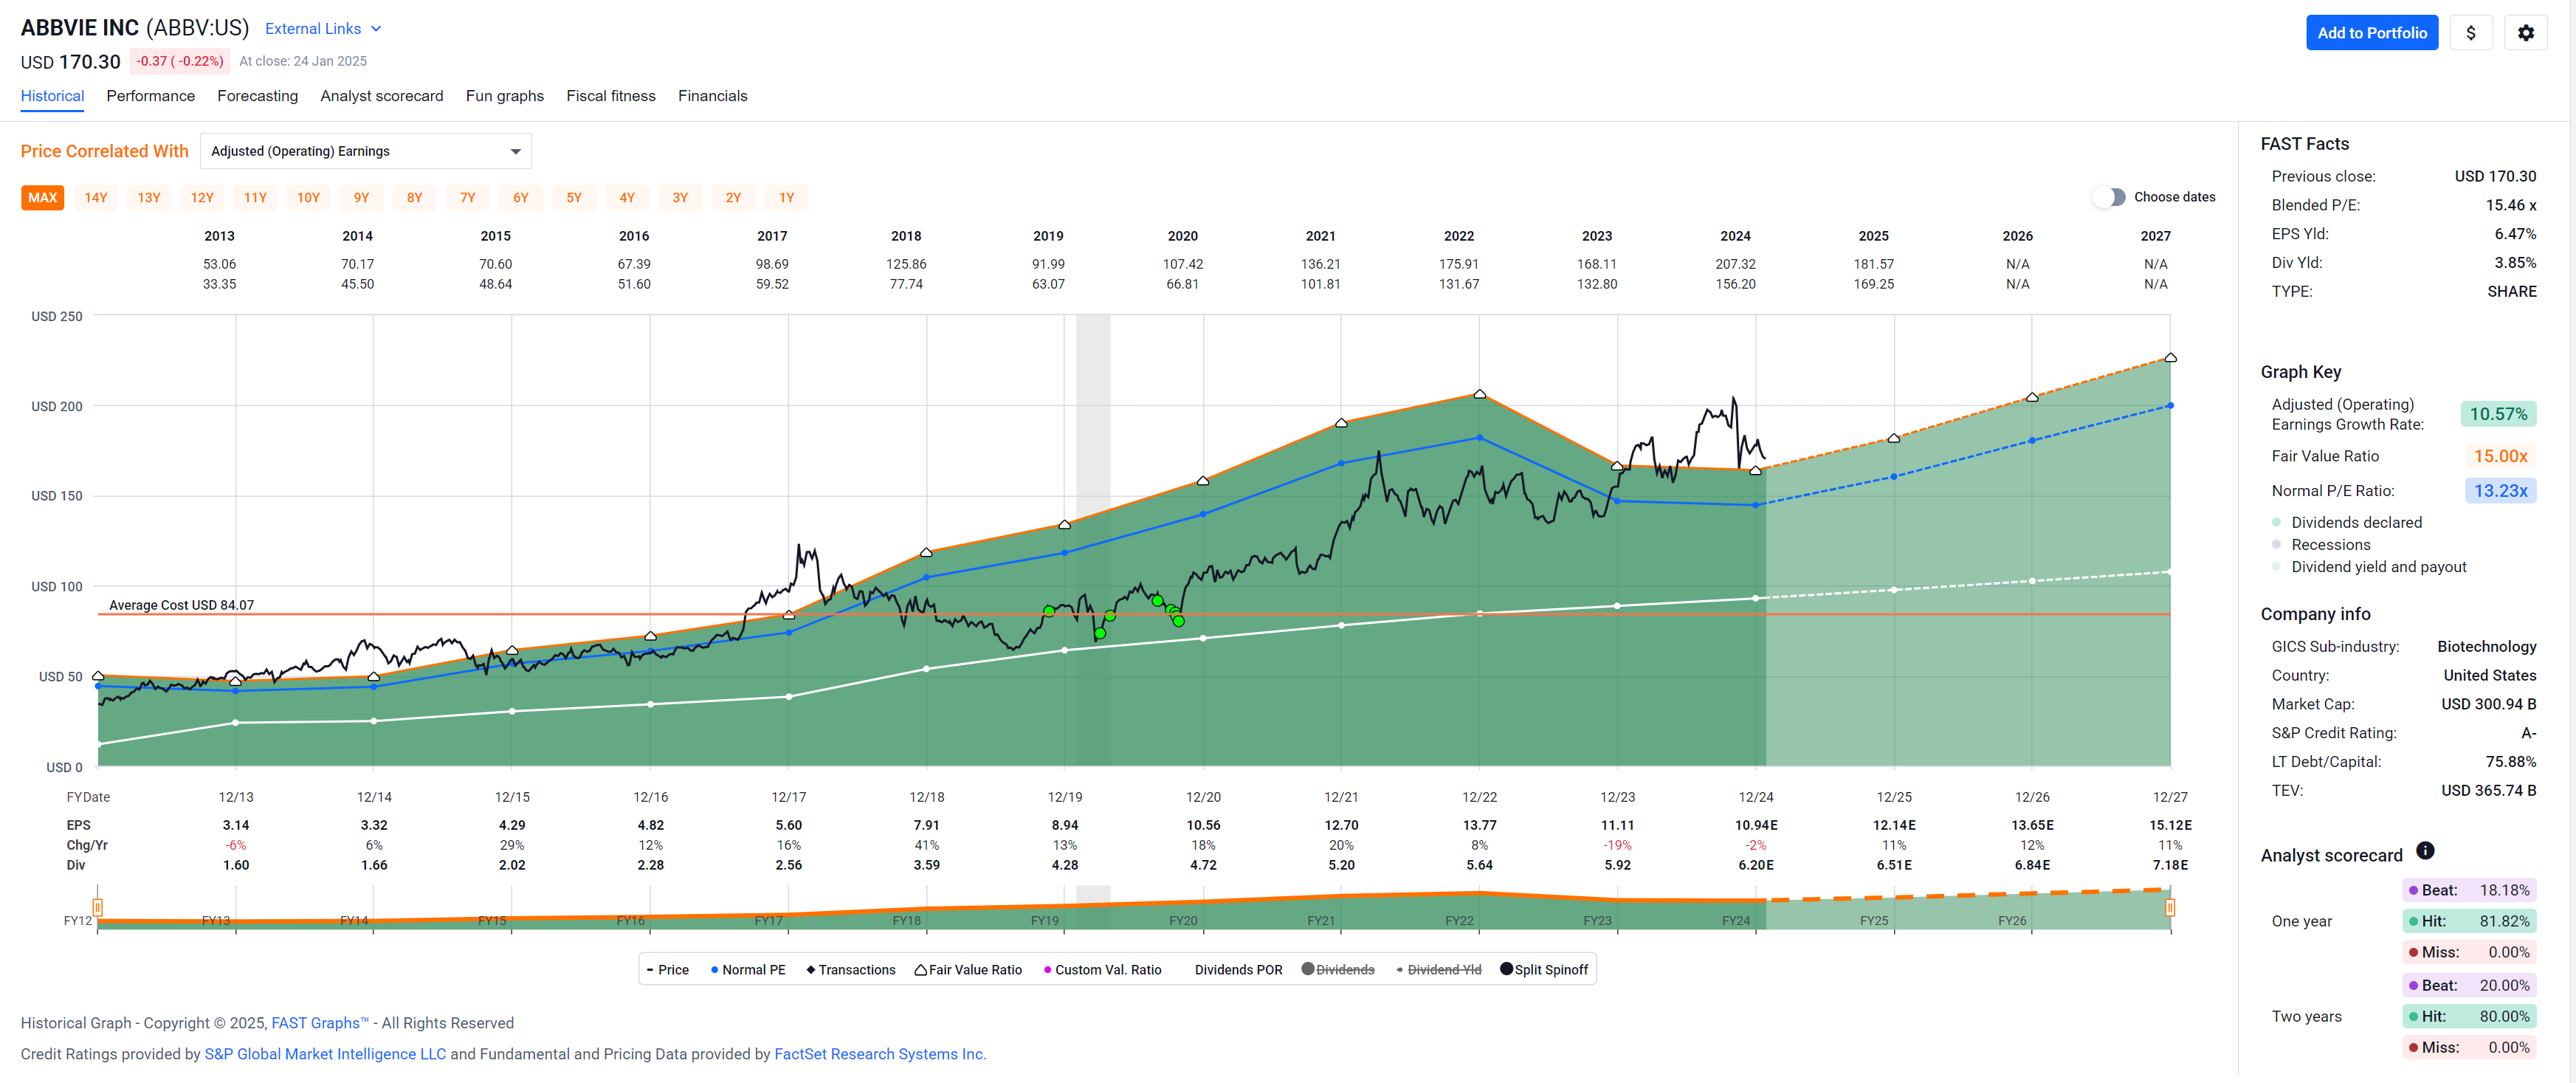The image size is (2576, 1083).
Task: Choose the 7Y time range
Action: click(x=467, y=198)
